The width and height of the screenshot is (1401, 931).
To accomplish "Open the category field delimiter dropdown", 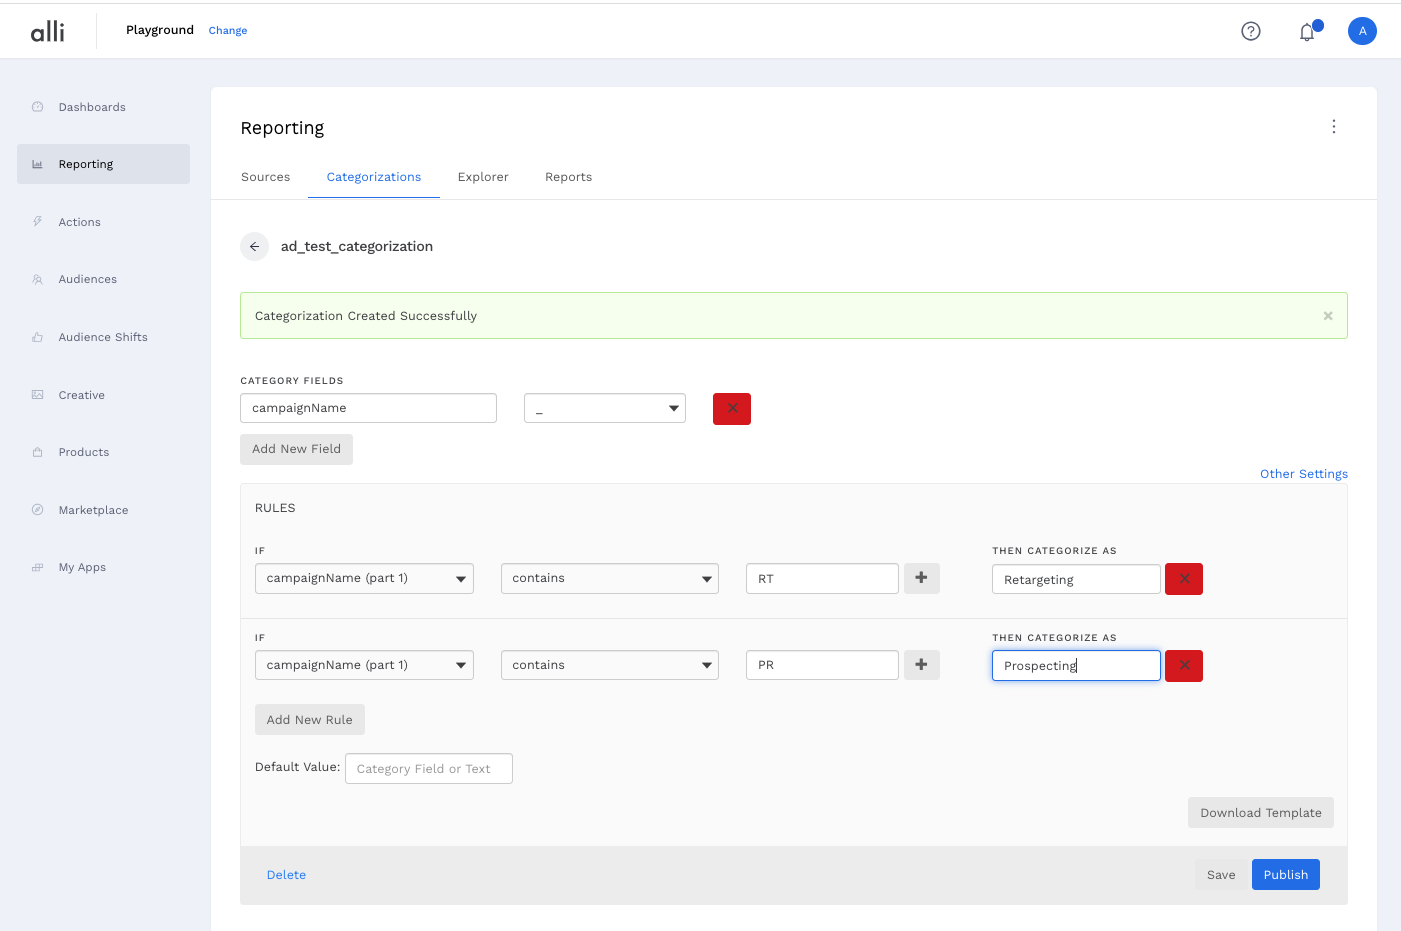I will click(605, 408).
